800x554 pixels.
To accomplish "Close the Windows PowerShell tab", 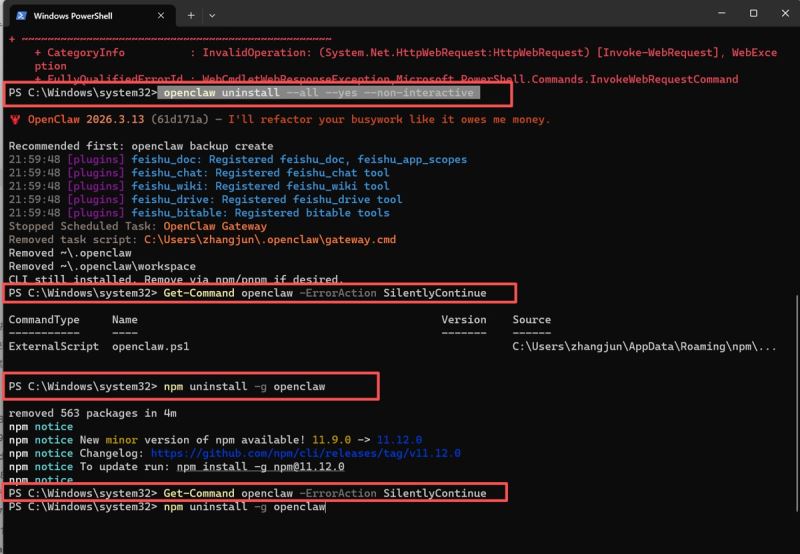I will coord(161,16).
